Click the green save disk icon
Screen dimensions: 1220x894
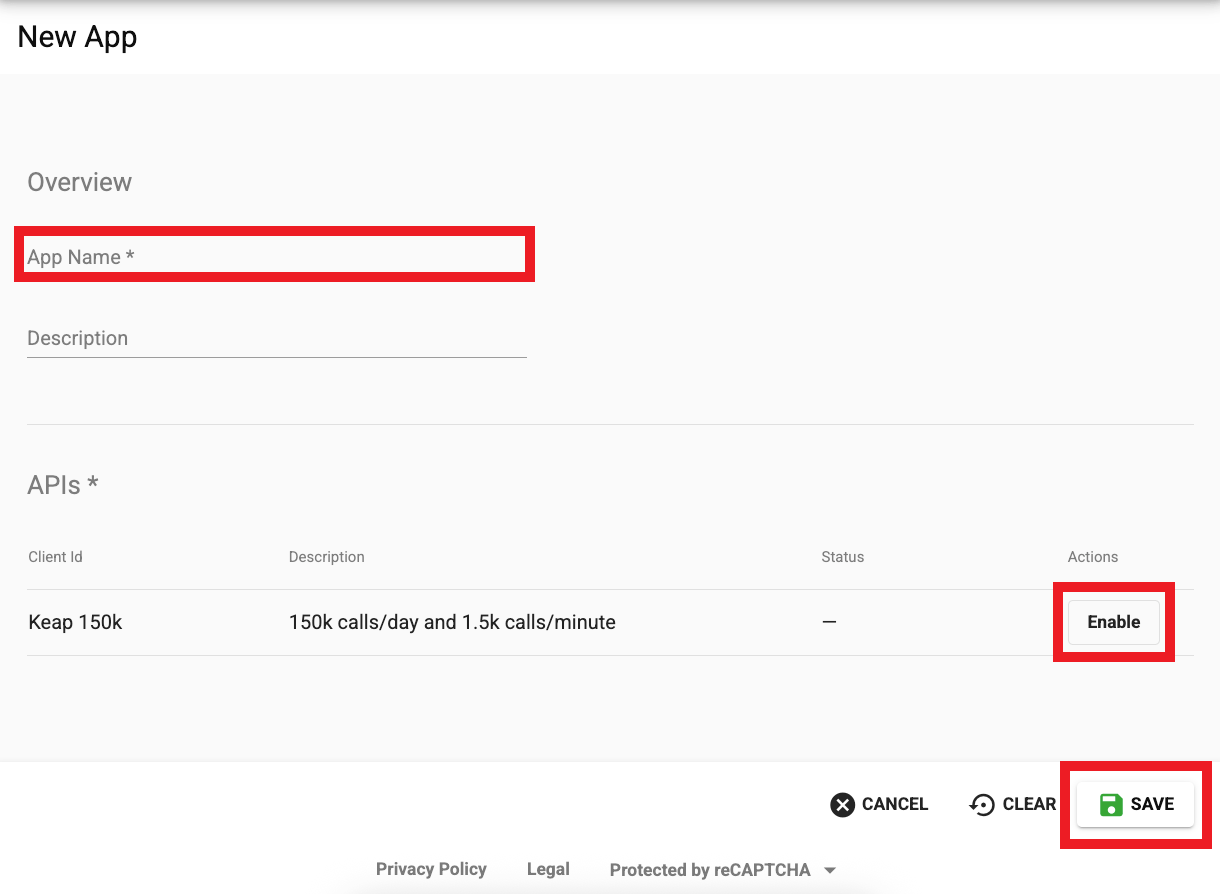point(1111,803)
